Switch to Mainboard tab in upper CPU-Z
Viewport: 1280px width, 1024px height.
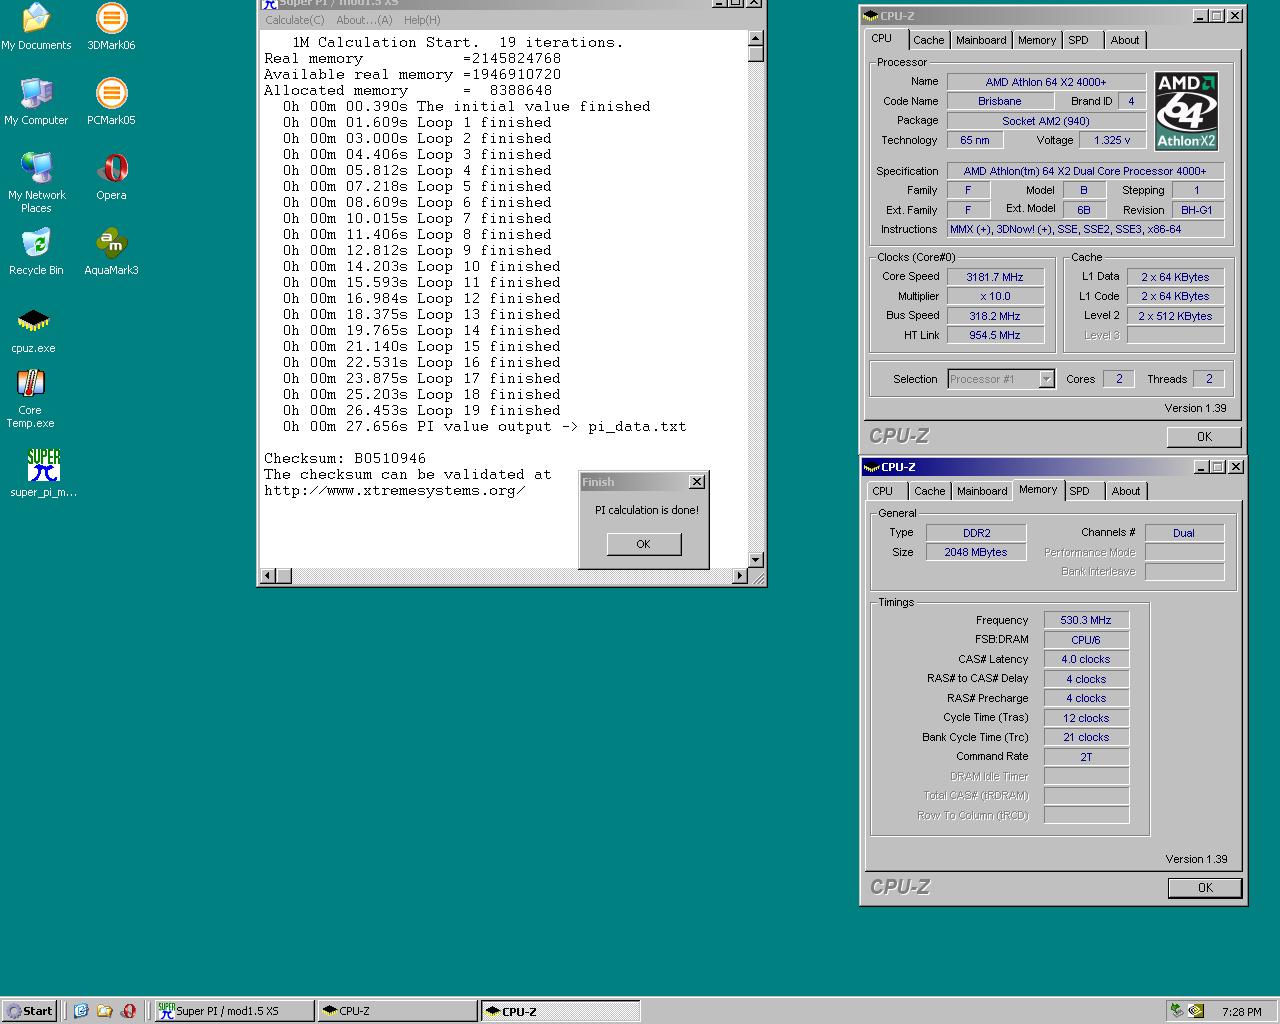pyautogui.click(x=981, y=40)
